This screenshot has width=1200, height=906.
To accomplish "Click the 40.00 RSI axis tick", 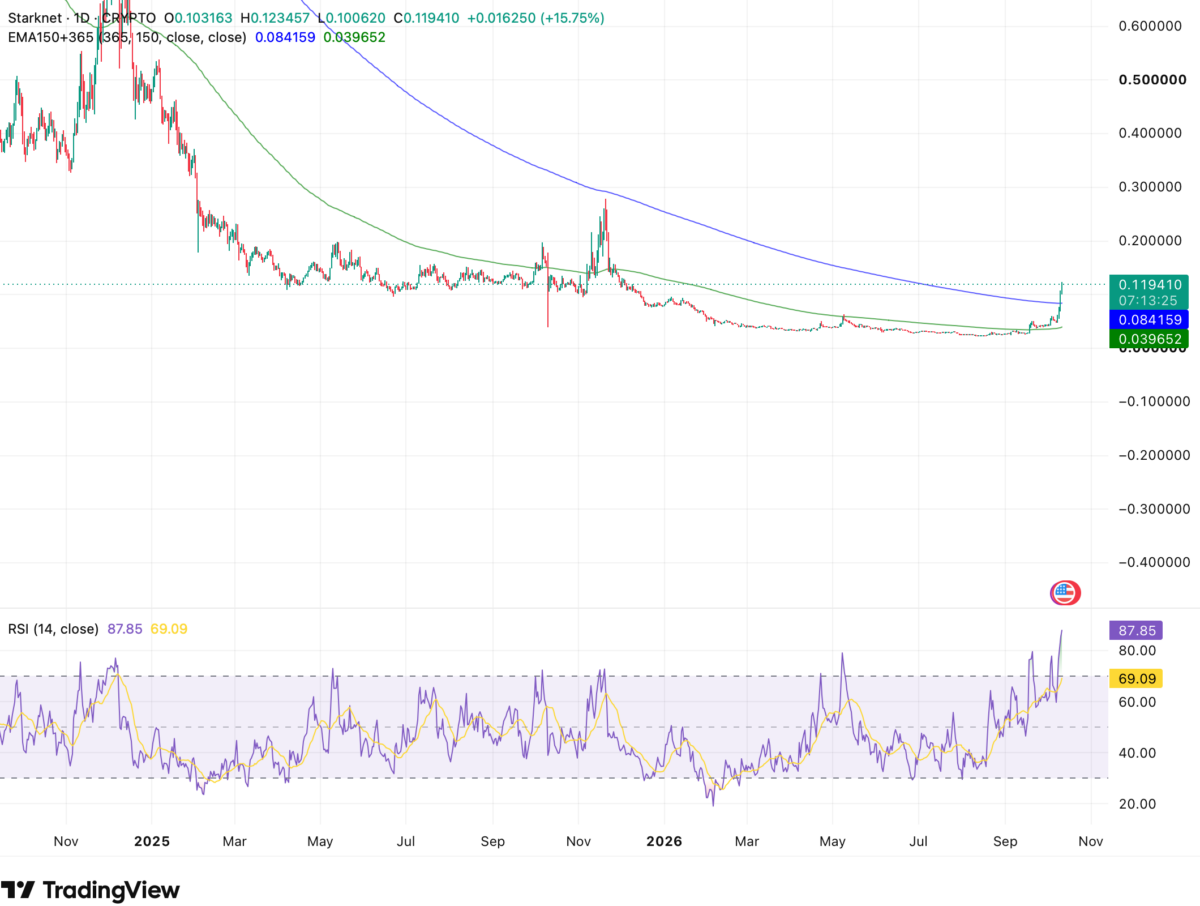I will [x=1138, y=753].
